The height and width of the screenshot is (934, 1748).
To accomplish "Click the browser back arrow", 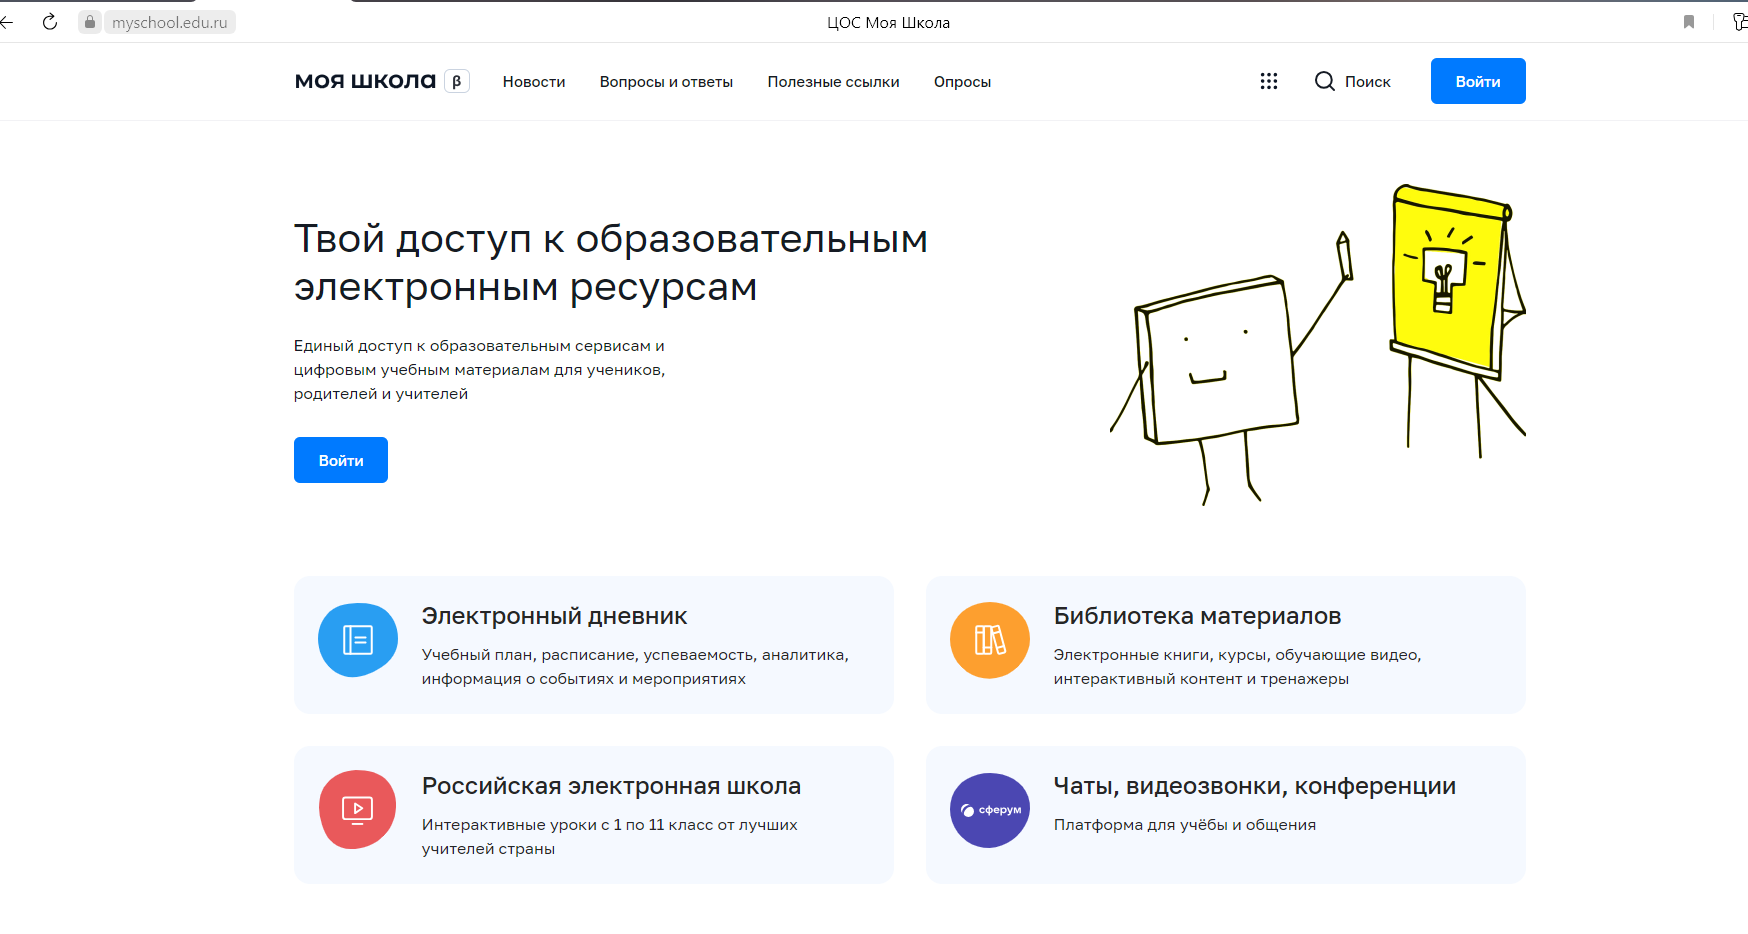I will tap(7, 22).
